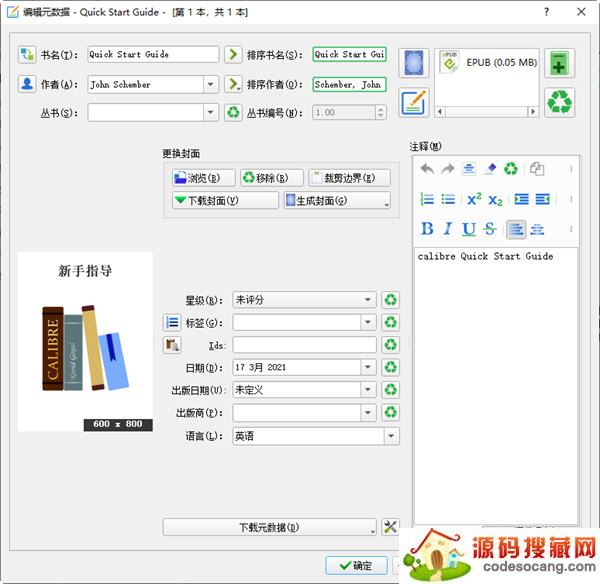Clear date with recycle icon

pyautogui.click(x=390, y=367)
